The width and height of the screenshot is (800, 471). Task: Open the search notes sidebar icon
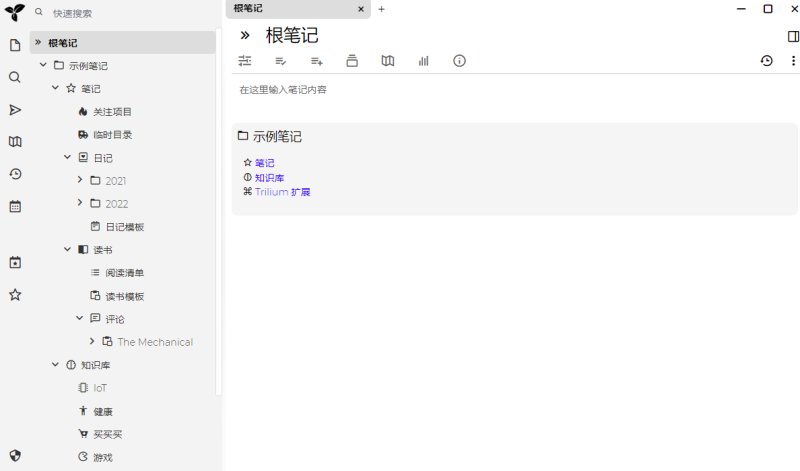[x=15, y=78]
